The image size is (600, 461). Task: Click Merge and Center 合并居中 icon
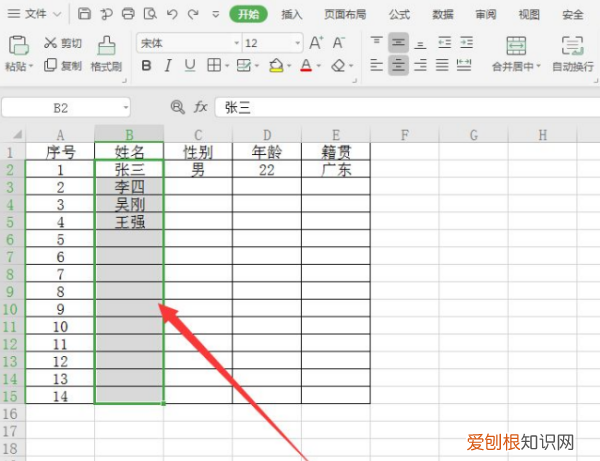click(516, 46)
